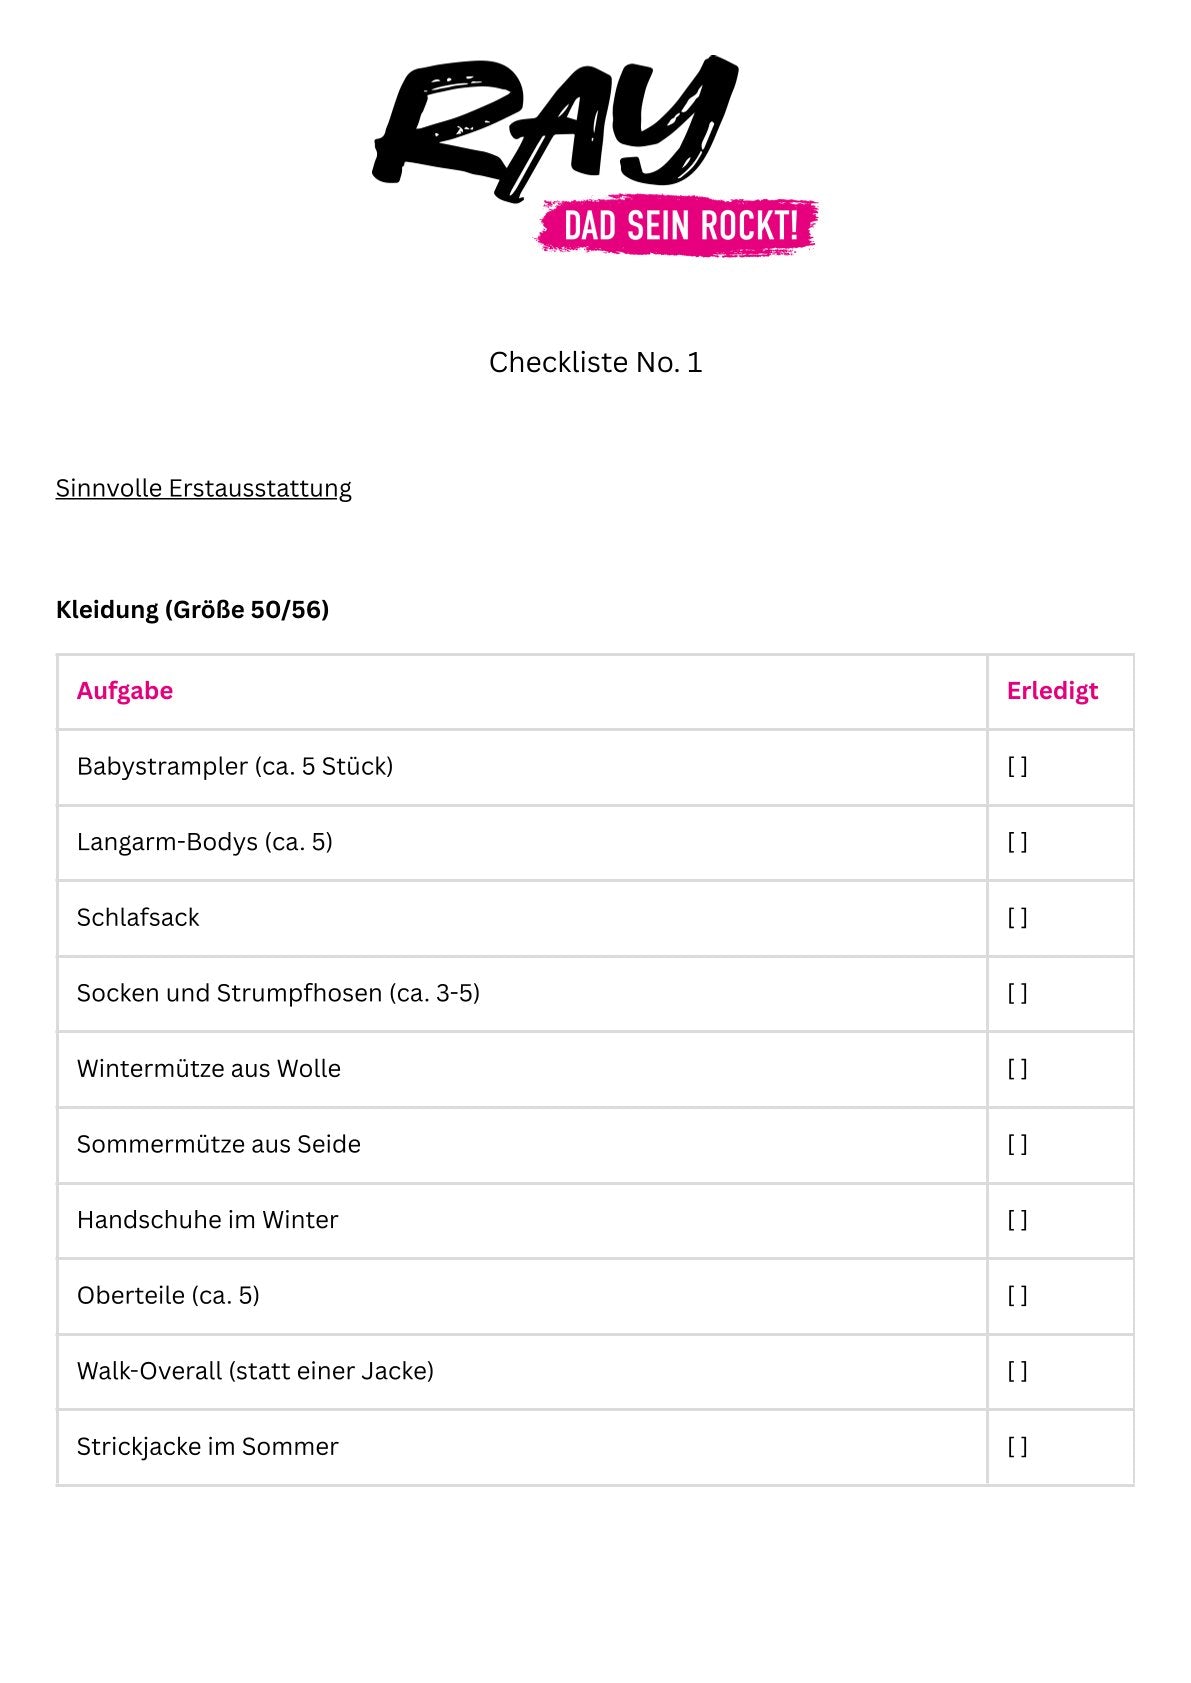Check the box for Babystrampler (ca. 5 Stück)

pyautogui.click(x=1017, y=767)
